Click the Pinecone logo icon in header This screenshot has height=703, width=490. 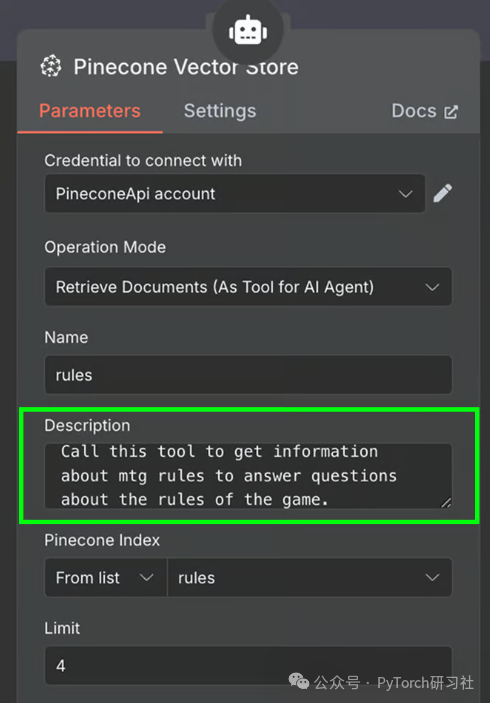click(51, 66)
